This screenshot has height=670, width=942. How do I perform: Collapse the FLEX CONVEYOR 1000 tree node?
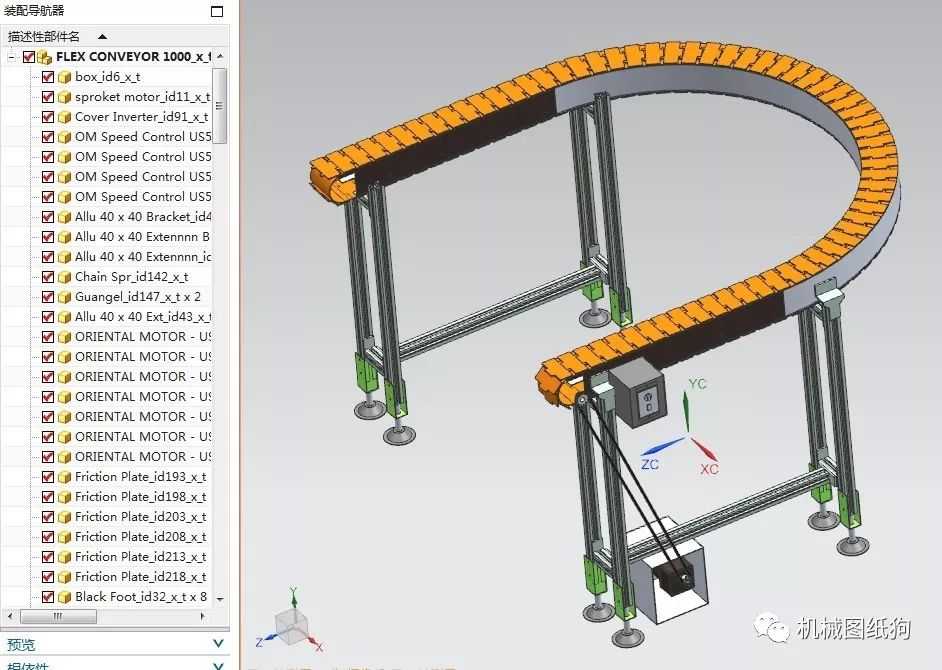point(11,57)
